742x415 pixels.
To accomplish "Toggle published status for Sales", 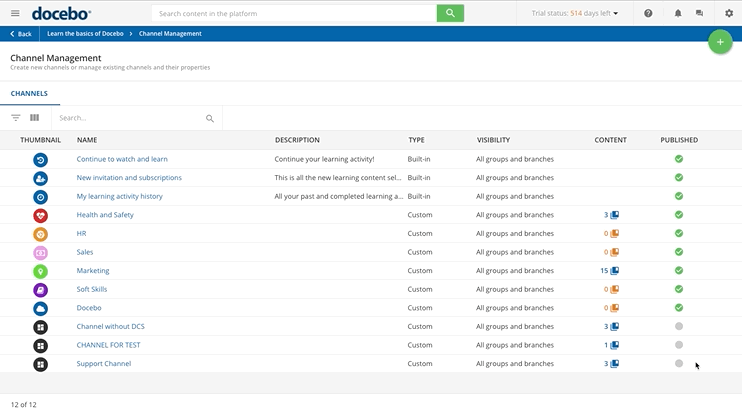I will [x=679, y=252].
